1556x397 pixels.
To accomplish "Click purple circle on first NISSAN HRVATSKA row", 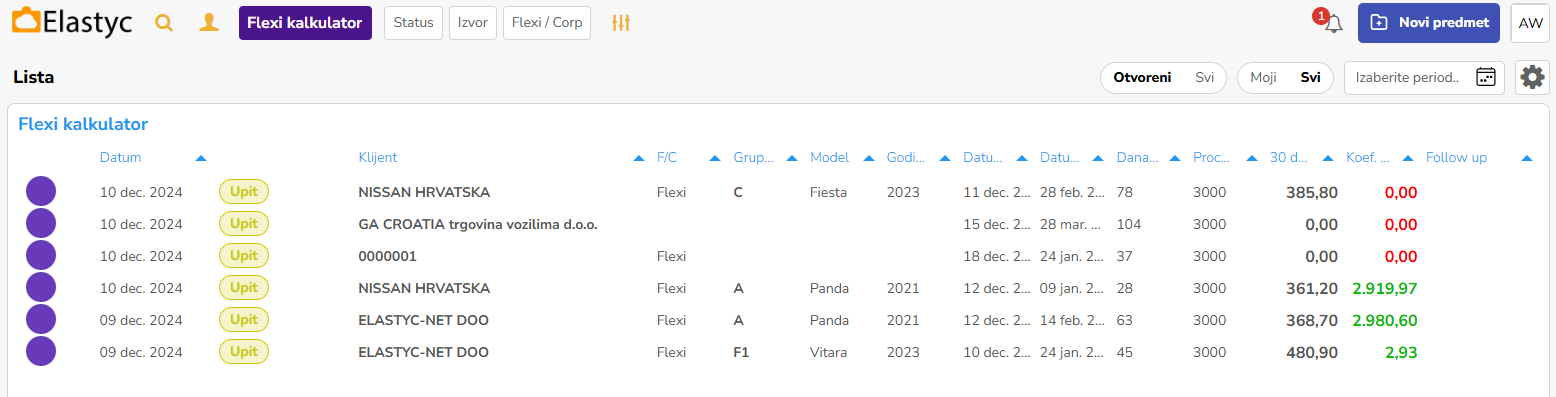I will pos(41,191).
